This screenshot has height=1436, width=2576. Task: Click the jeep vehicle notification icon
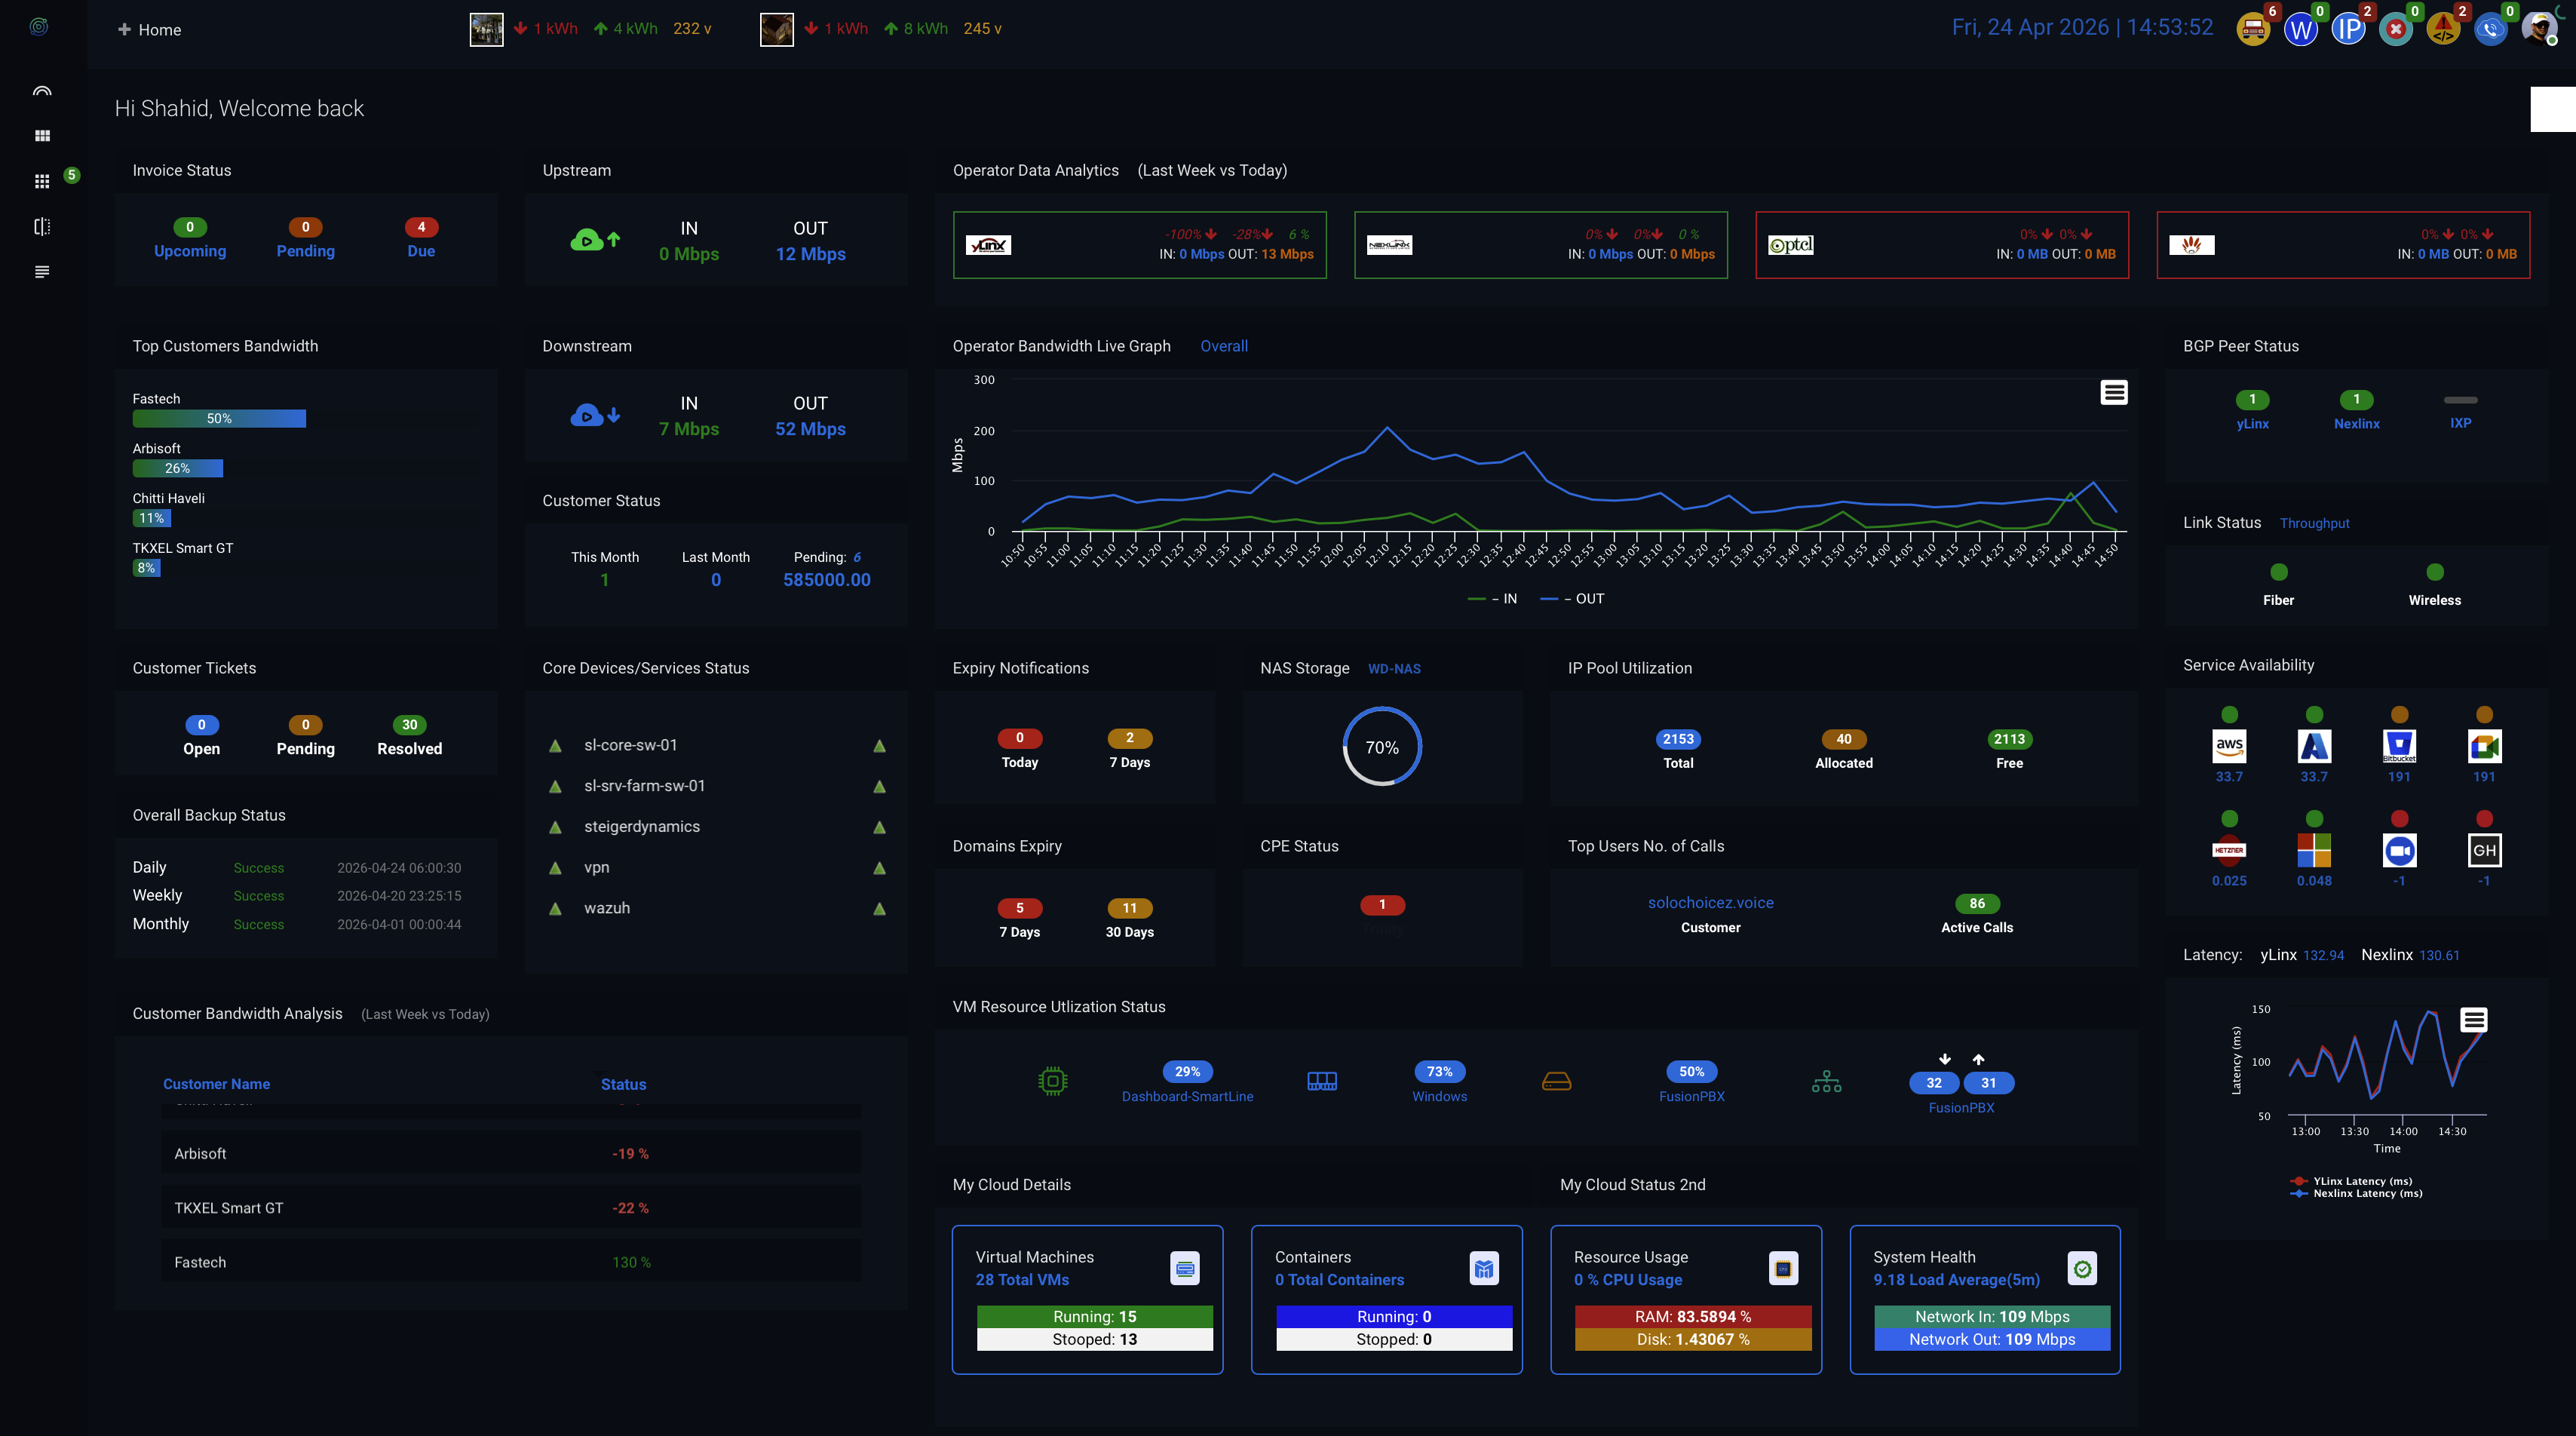pyautogui.click(x=2253, y=30)
